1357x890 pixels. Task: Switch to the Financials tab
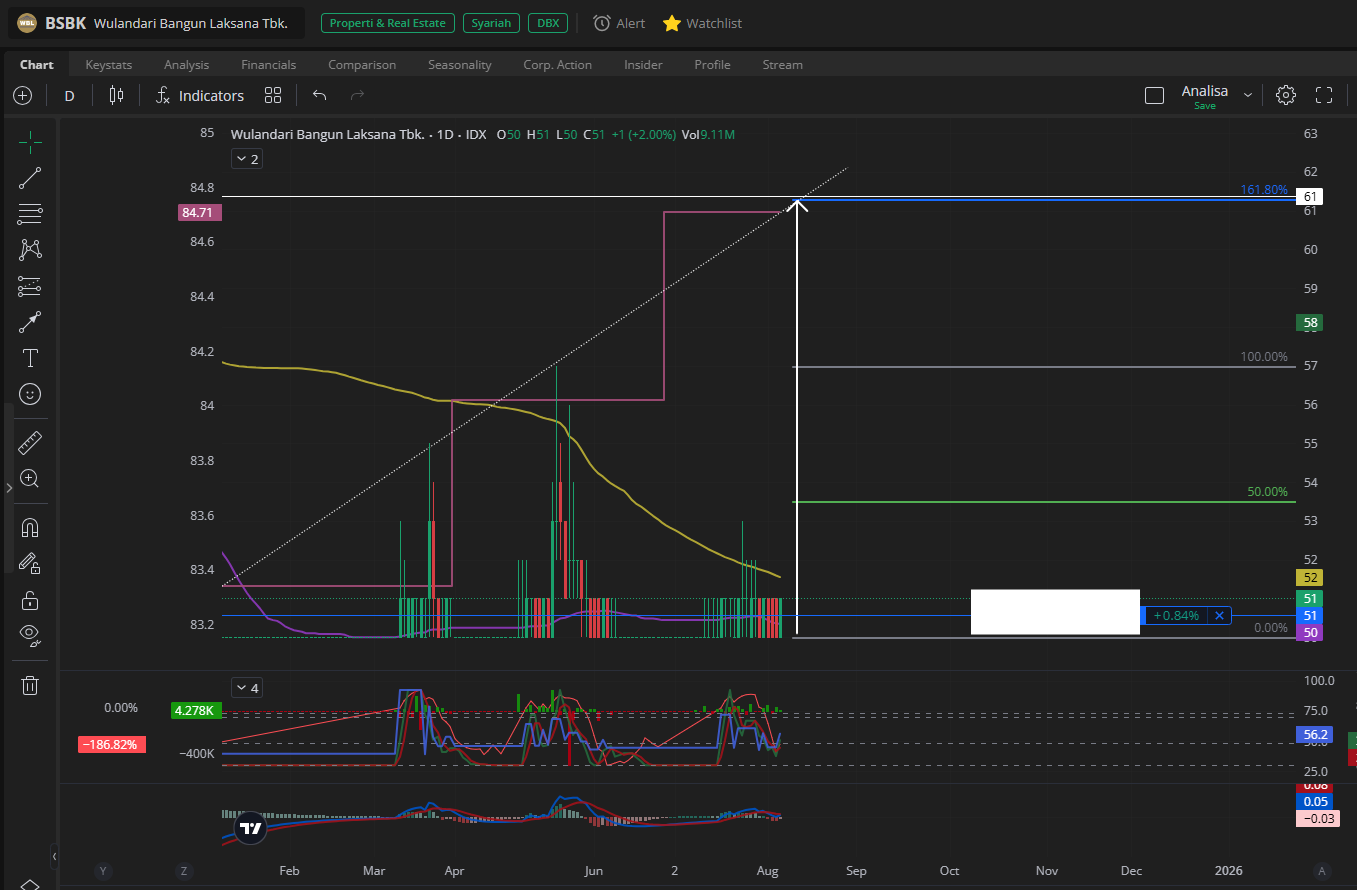click(269, 64)
